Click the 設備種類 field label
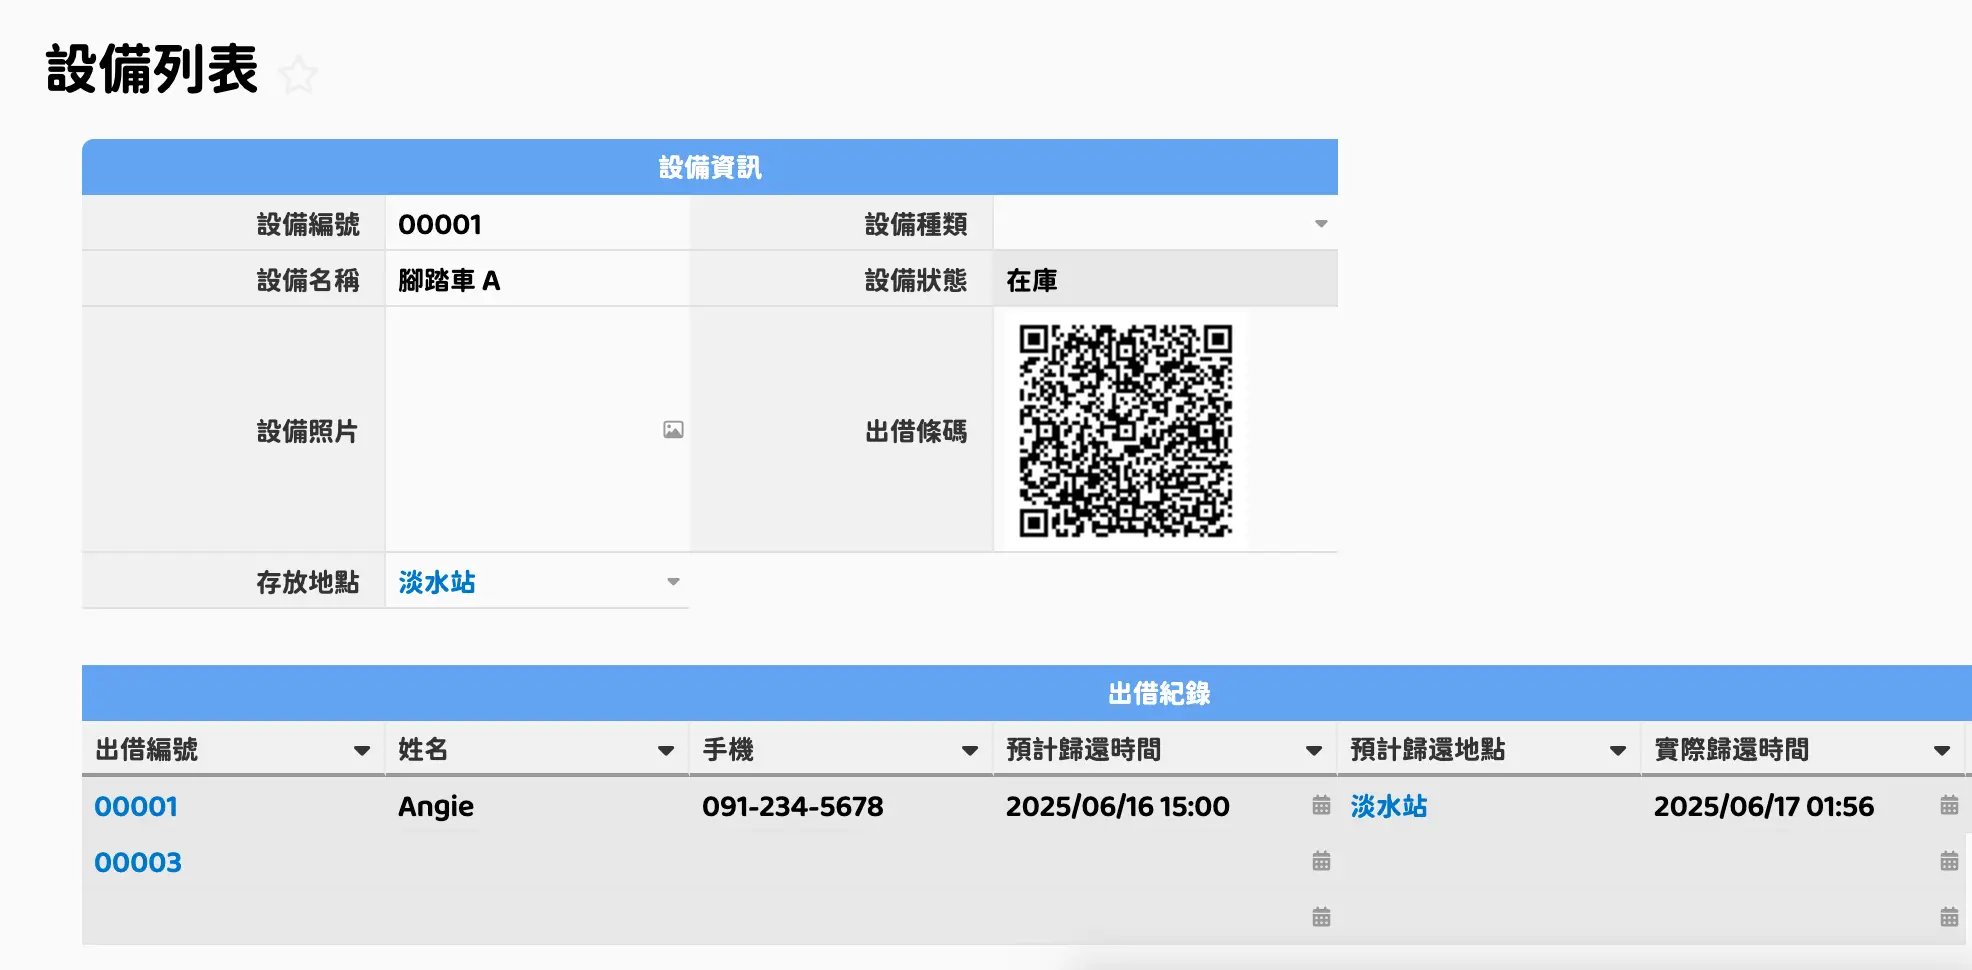 pos(916,224)
